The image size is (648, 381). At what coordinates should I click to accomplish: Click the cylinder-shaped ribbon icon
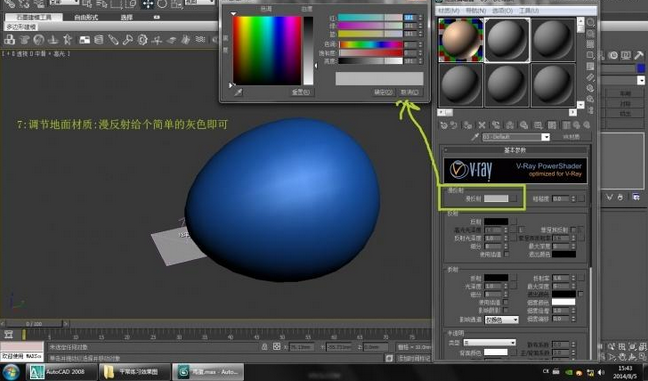(99, 40)
